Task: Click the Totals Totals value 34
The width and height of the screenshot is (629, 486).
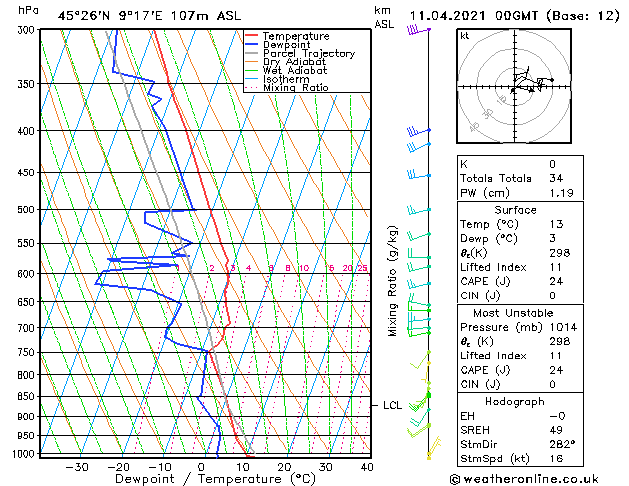Action: 556,178
